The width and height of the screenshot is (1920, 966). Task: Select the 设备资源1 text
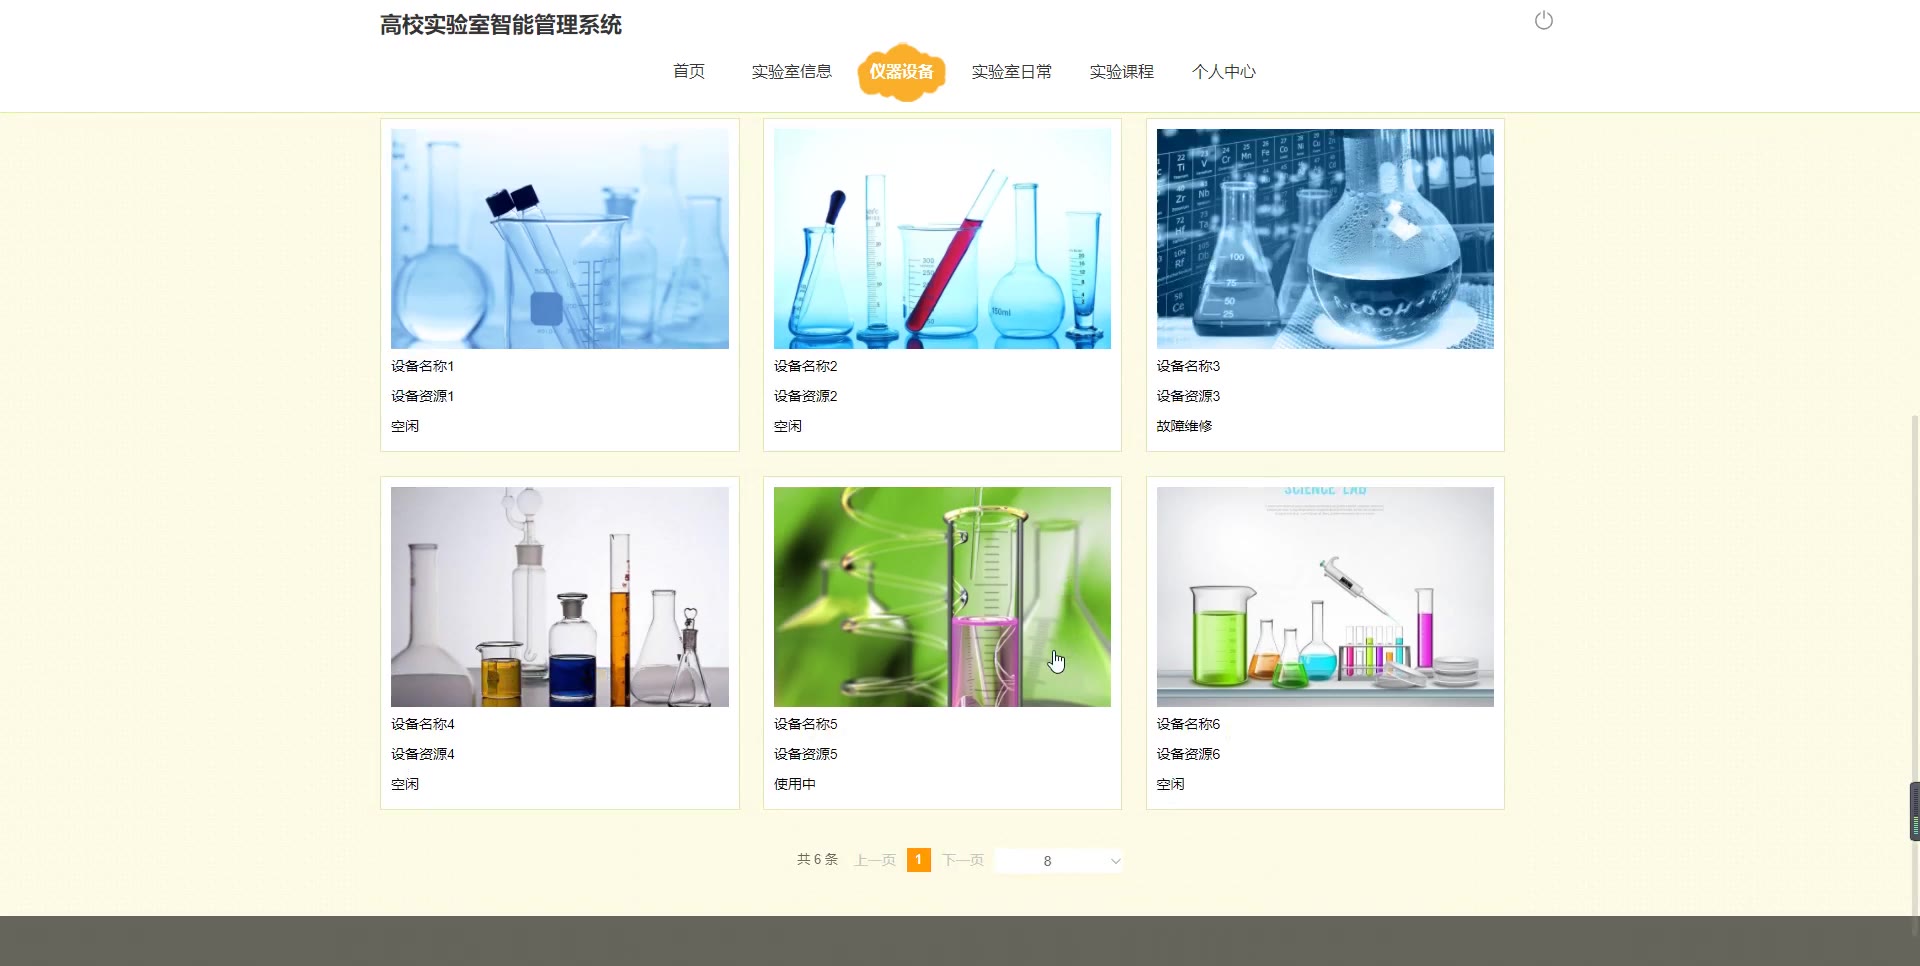423,396
